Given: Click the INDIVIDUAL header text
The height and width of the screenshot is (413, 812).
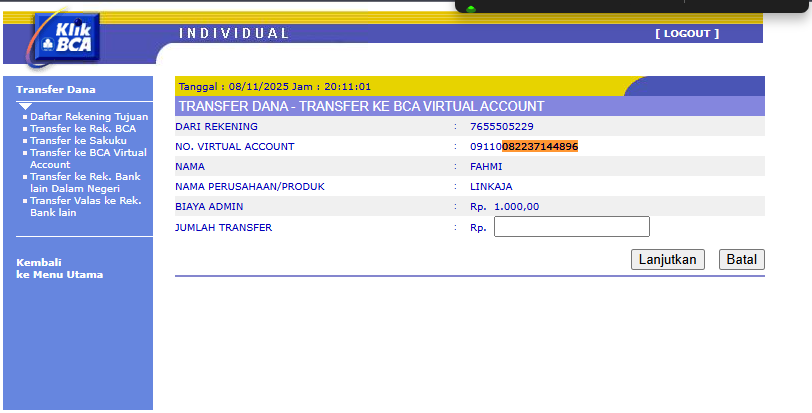Looking at the screenshot, I should pos(234,34).
